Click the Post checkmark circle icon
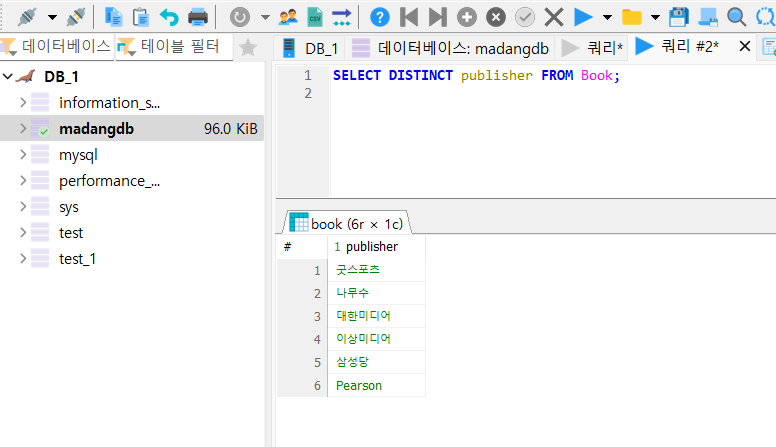The image size is (776, 447). [x=525, y=17]
